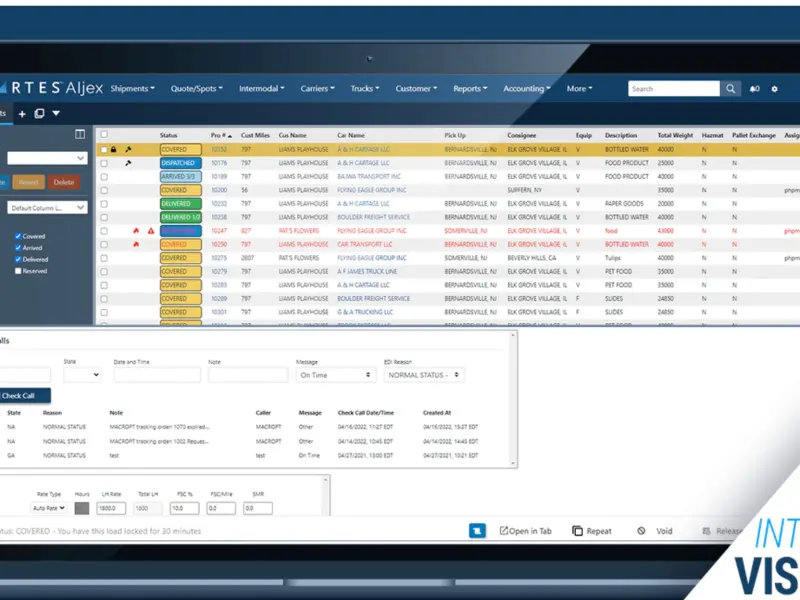Click warning triangle on Pro 10247 row
The image size is (800, 600).
tap(151, 231)
